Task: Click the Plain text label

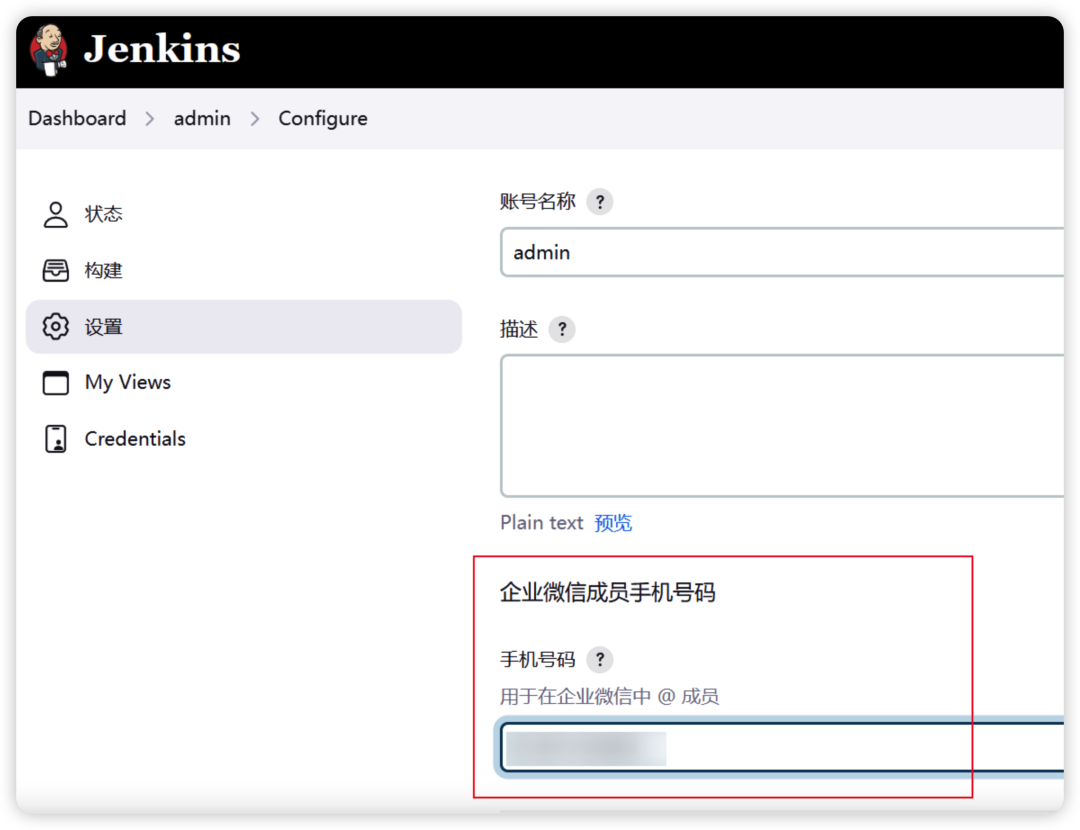Action: (x=542, y=523)
